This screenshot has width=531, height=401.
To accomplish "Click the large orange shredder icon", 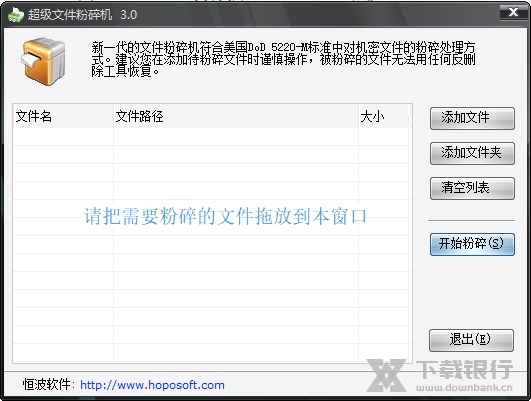I will [x=43, y=61].
